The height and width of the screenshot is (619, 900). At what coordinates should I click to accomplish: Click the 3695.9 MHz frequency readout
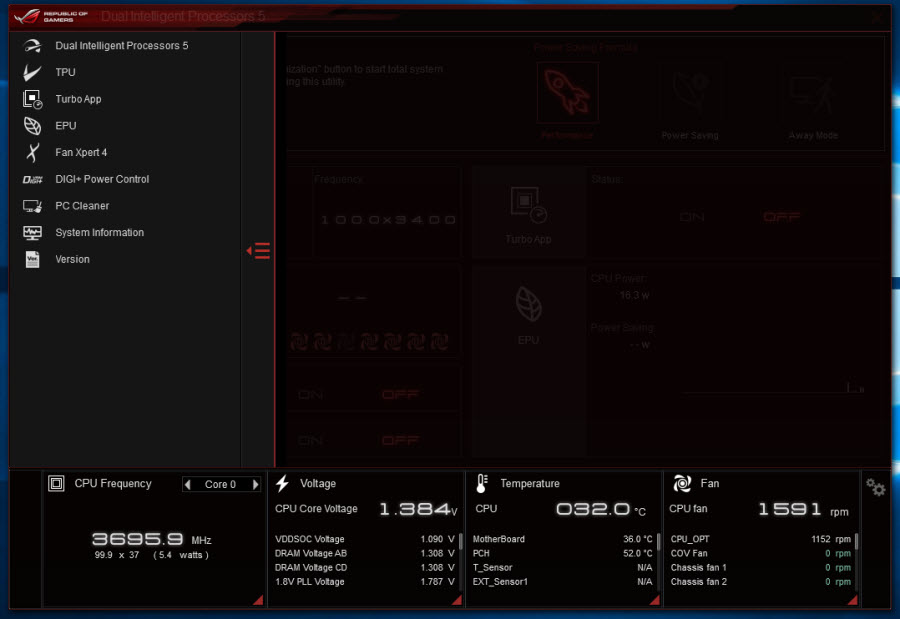pos(152,539)
